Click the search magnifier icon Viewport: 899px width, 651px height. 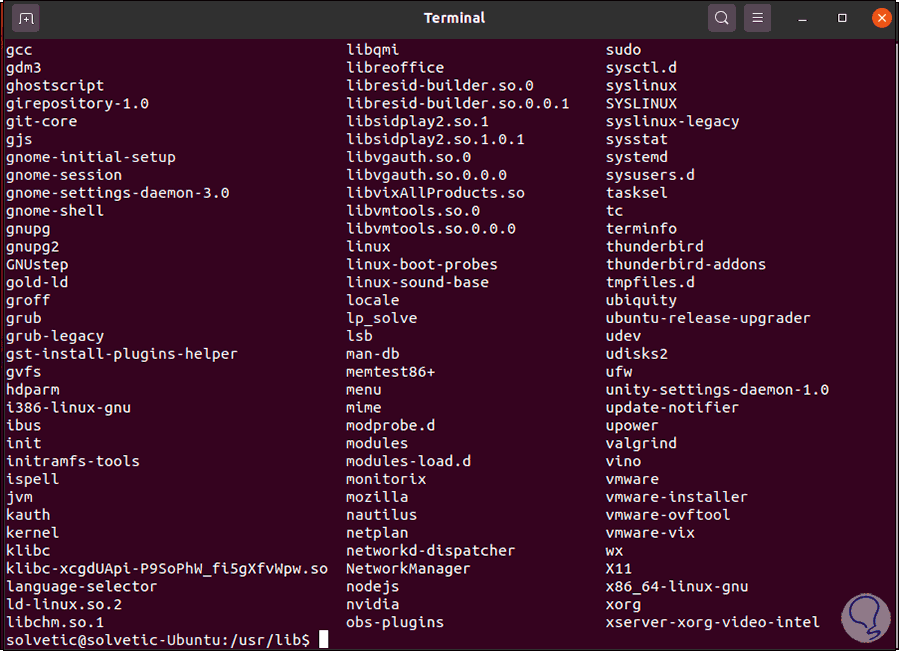coord(721,18)
